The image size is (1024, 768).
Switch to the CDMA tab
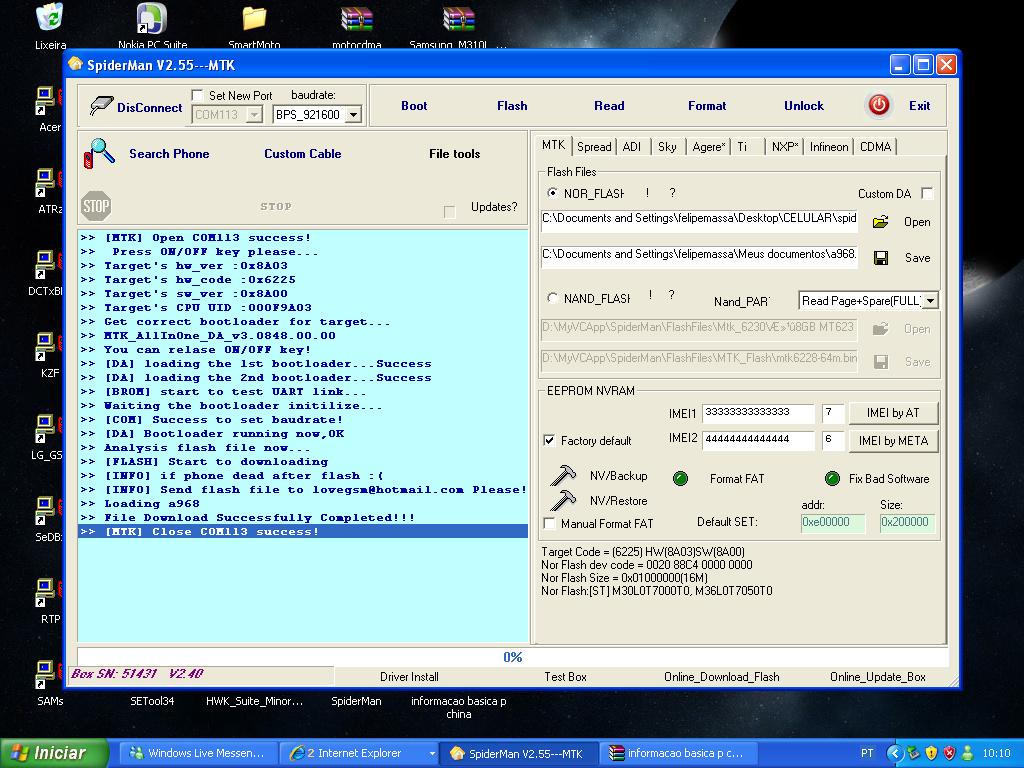point(875,147)
